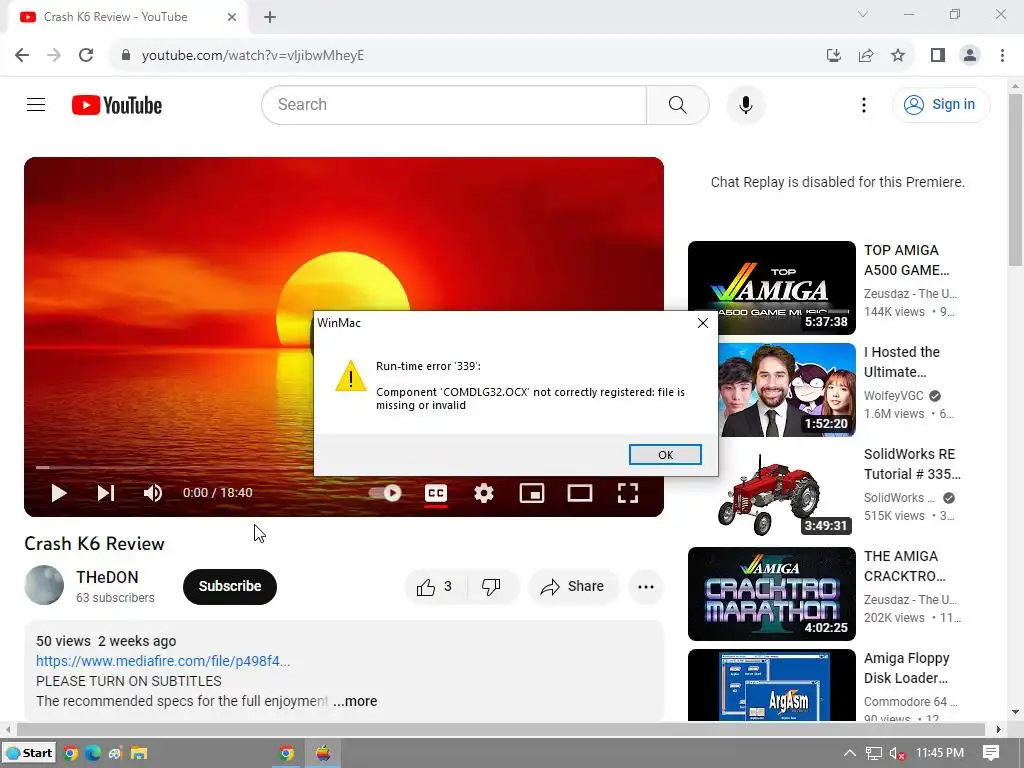The height and width of the screenshot is (768, 1024).
Task: Share this page icon in Chrome
Action: [866, 55]
